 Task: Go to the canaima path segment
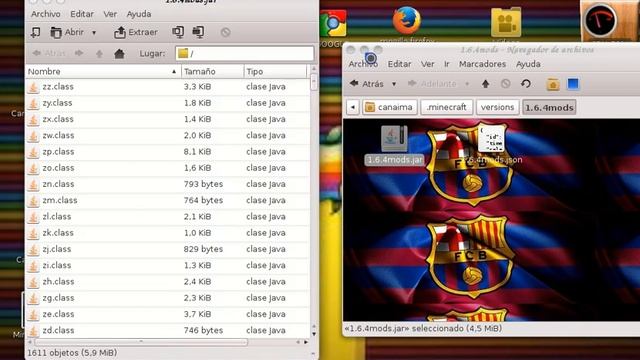[x=389, y=107]
